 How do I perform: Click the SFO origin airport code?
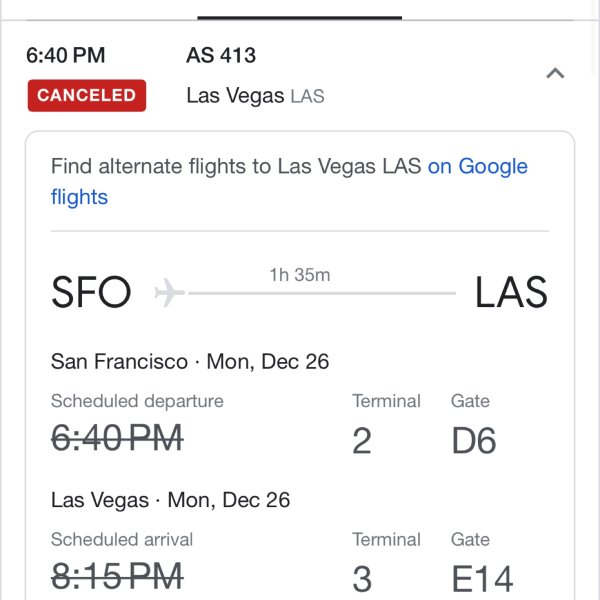coord(91,292)
